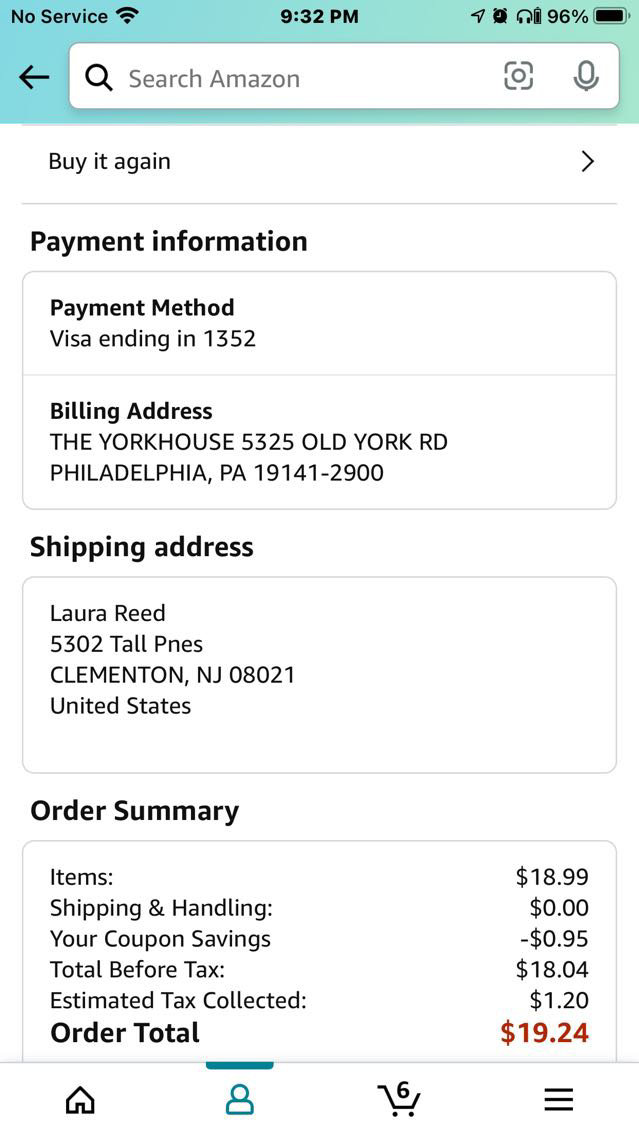Tap the clock showing 9:32 PM

(319, 17)
